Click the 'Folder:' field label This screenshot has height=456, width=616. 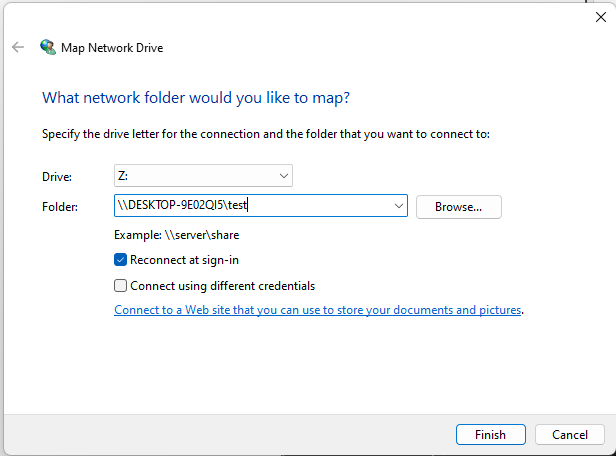click(60, 207)
